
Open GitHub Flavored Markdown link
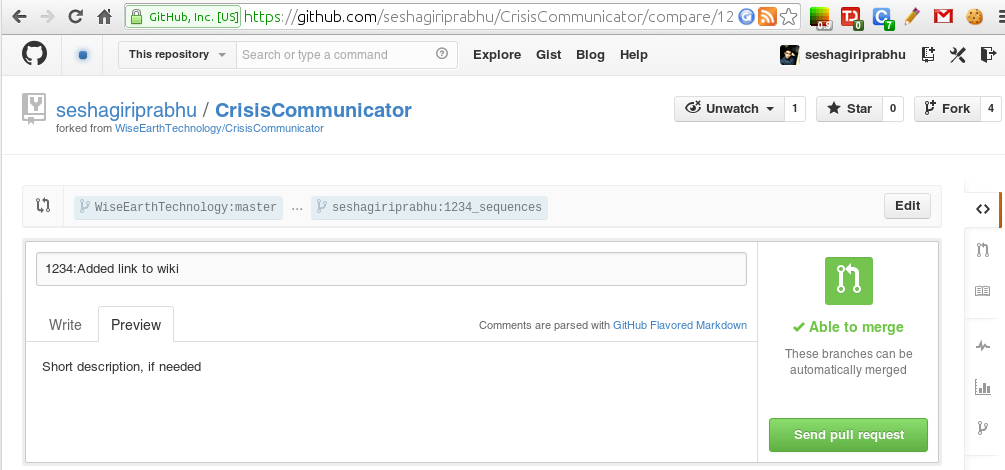(679, 325)
